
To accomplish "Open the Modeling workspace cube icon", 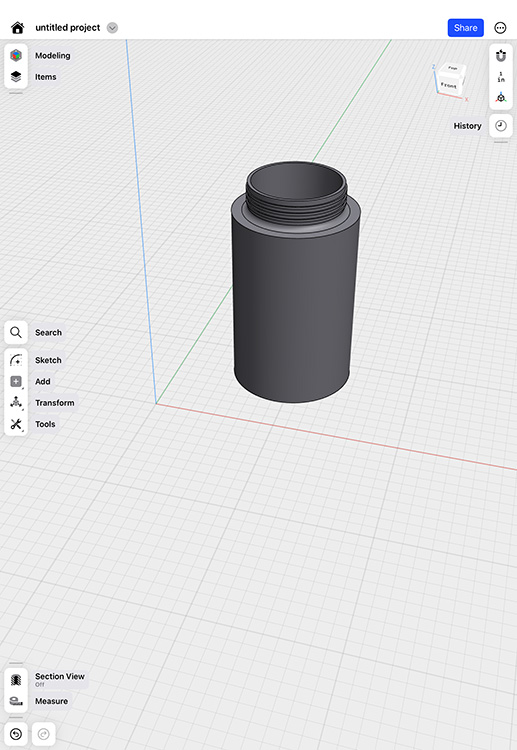I will pos(16,55).
